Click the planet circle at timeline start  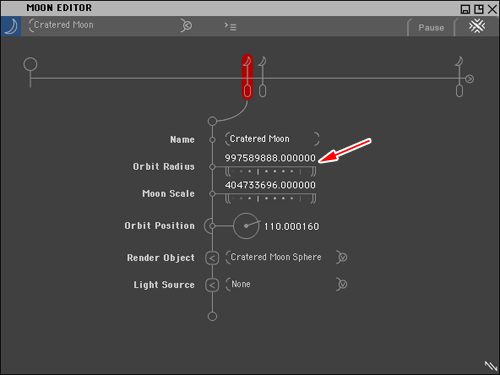pyautogui.click(x=30, y=64)
